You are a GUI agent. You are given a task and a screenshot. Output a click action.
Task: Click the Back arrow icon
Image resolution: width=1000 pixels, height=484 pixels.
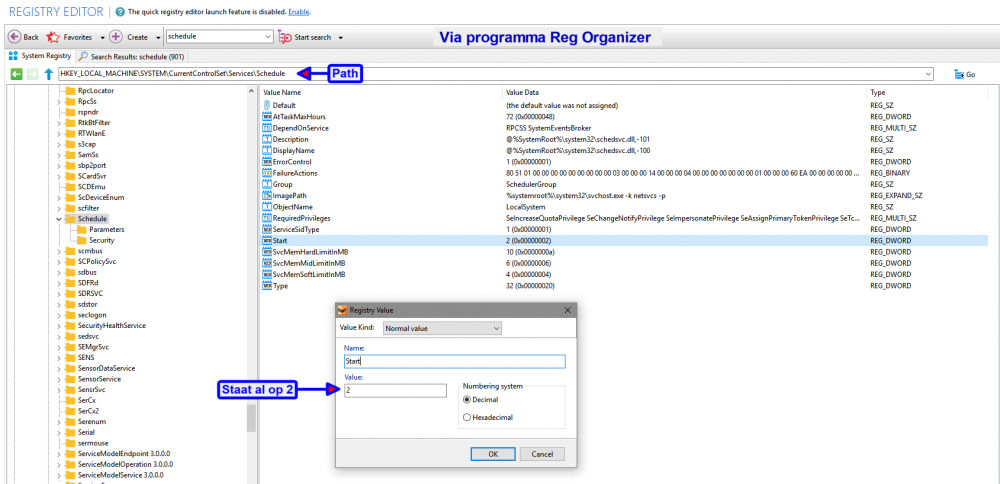[x=14, y=37]
